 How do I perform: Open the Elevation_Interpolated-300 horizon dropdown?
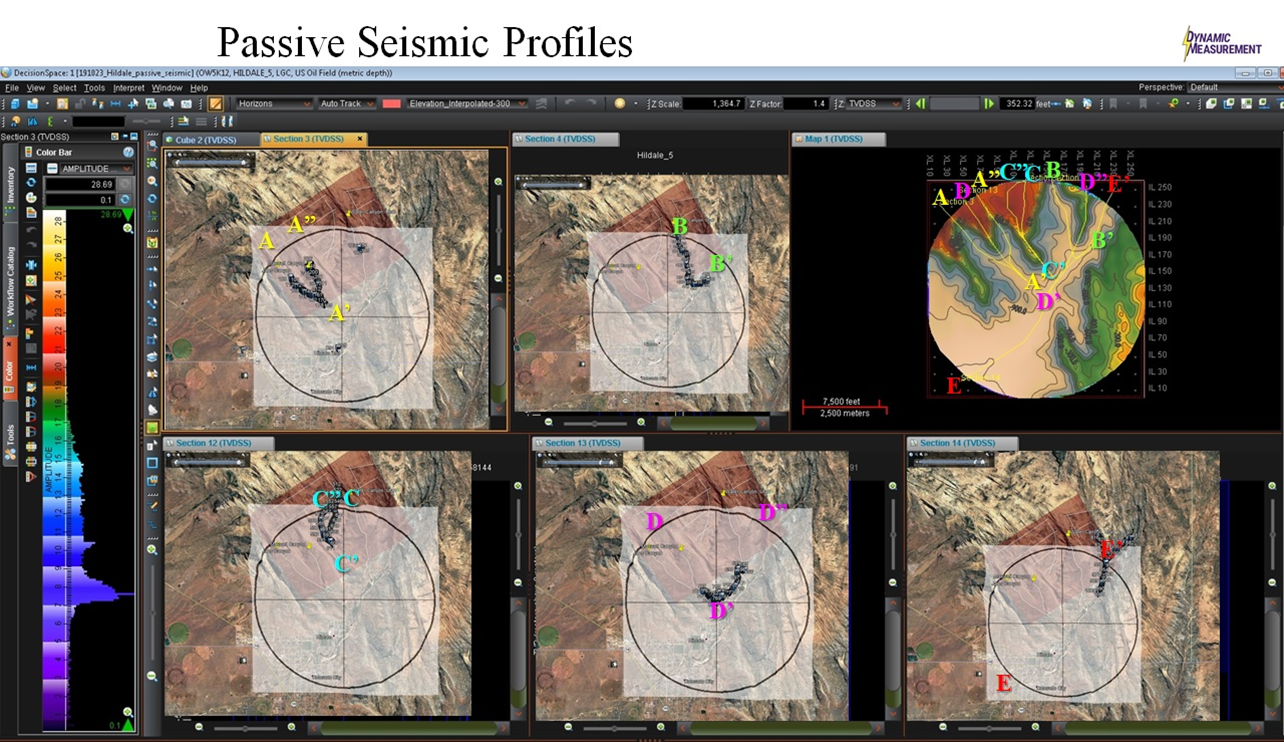(467, 104)
